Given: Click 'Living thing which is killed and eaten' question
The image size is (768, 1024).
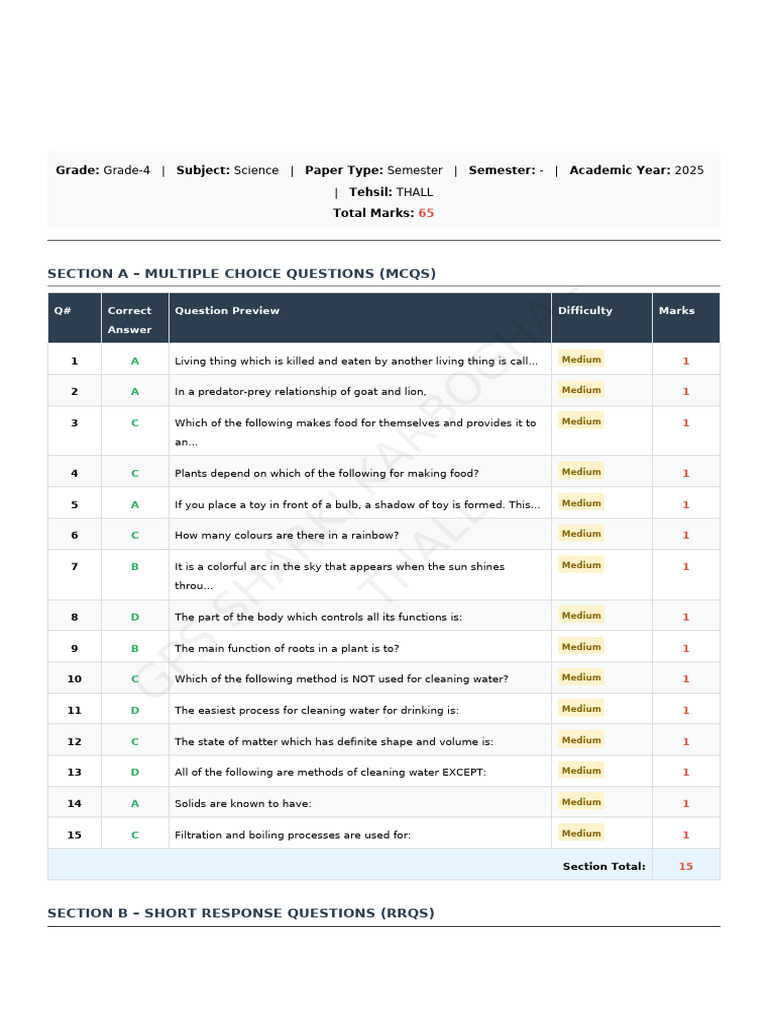Looking at the screenshot, I should (x=356, y=360).
